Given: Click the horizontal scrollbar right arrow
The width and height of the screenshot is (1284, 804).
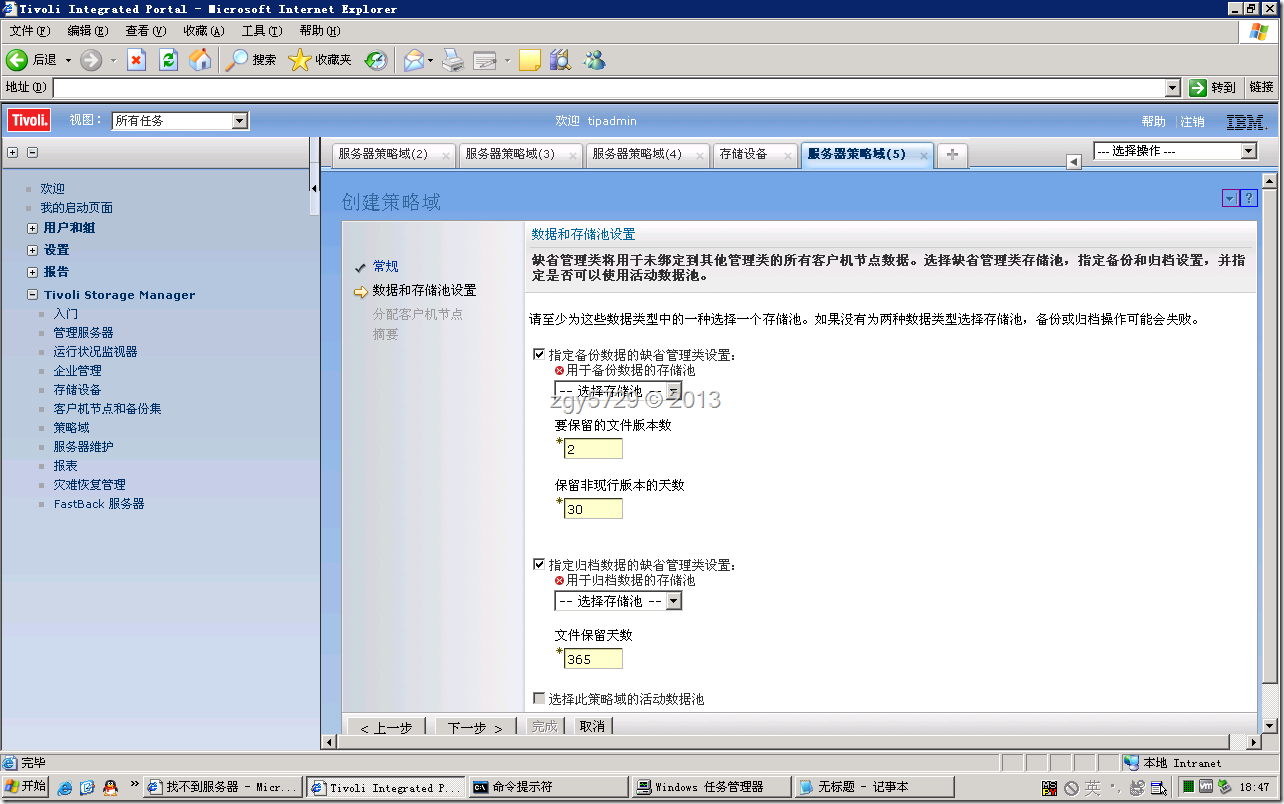Looking at the screenshot, I should [1254, 742].
